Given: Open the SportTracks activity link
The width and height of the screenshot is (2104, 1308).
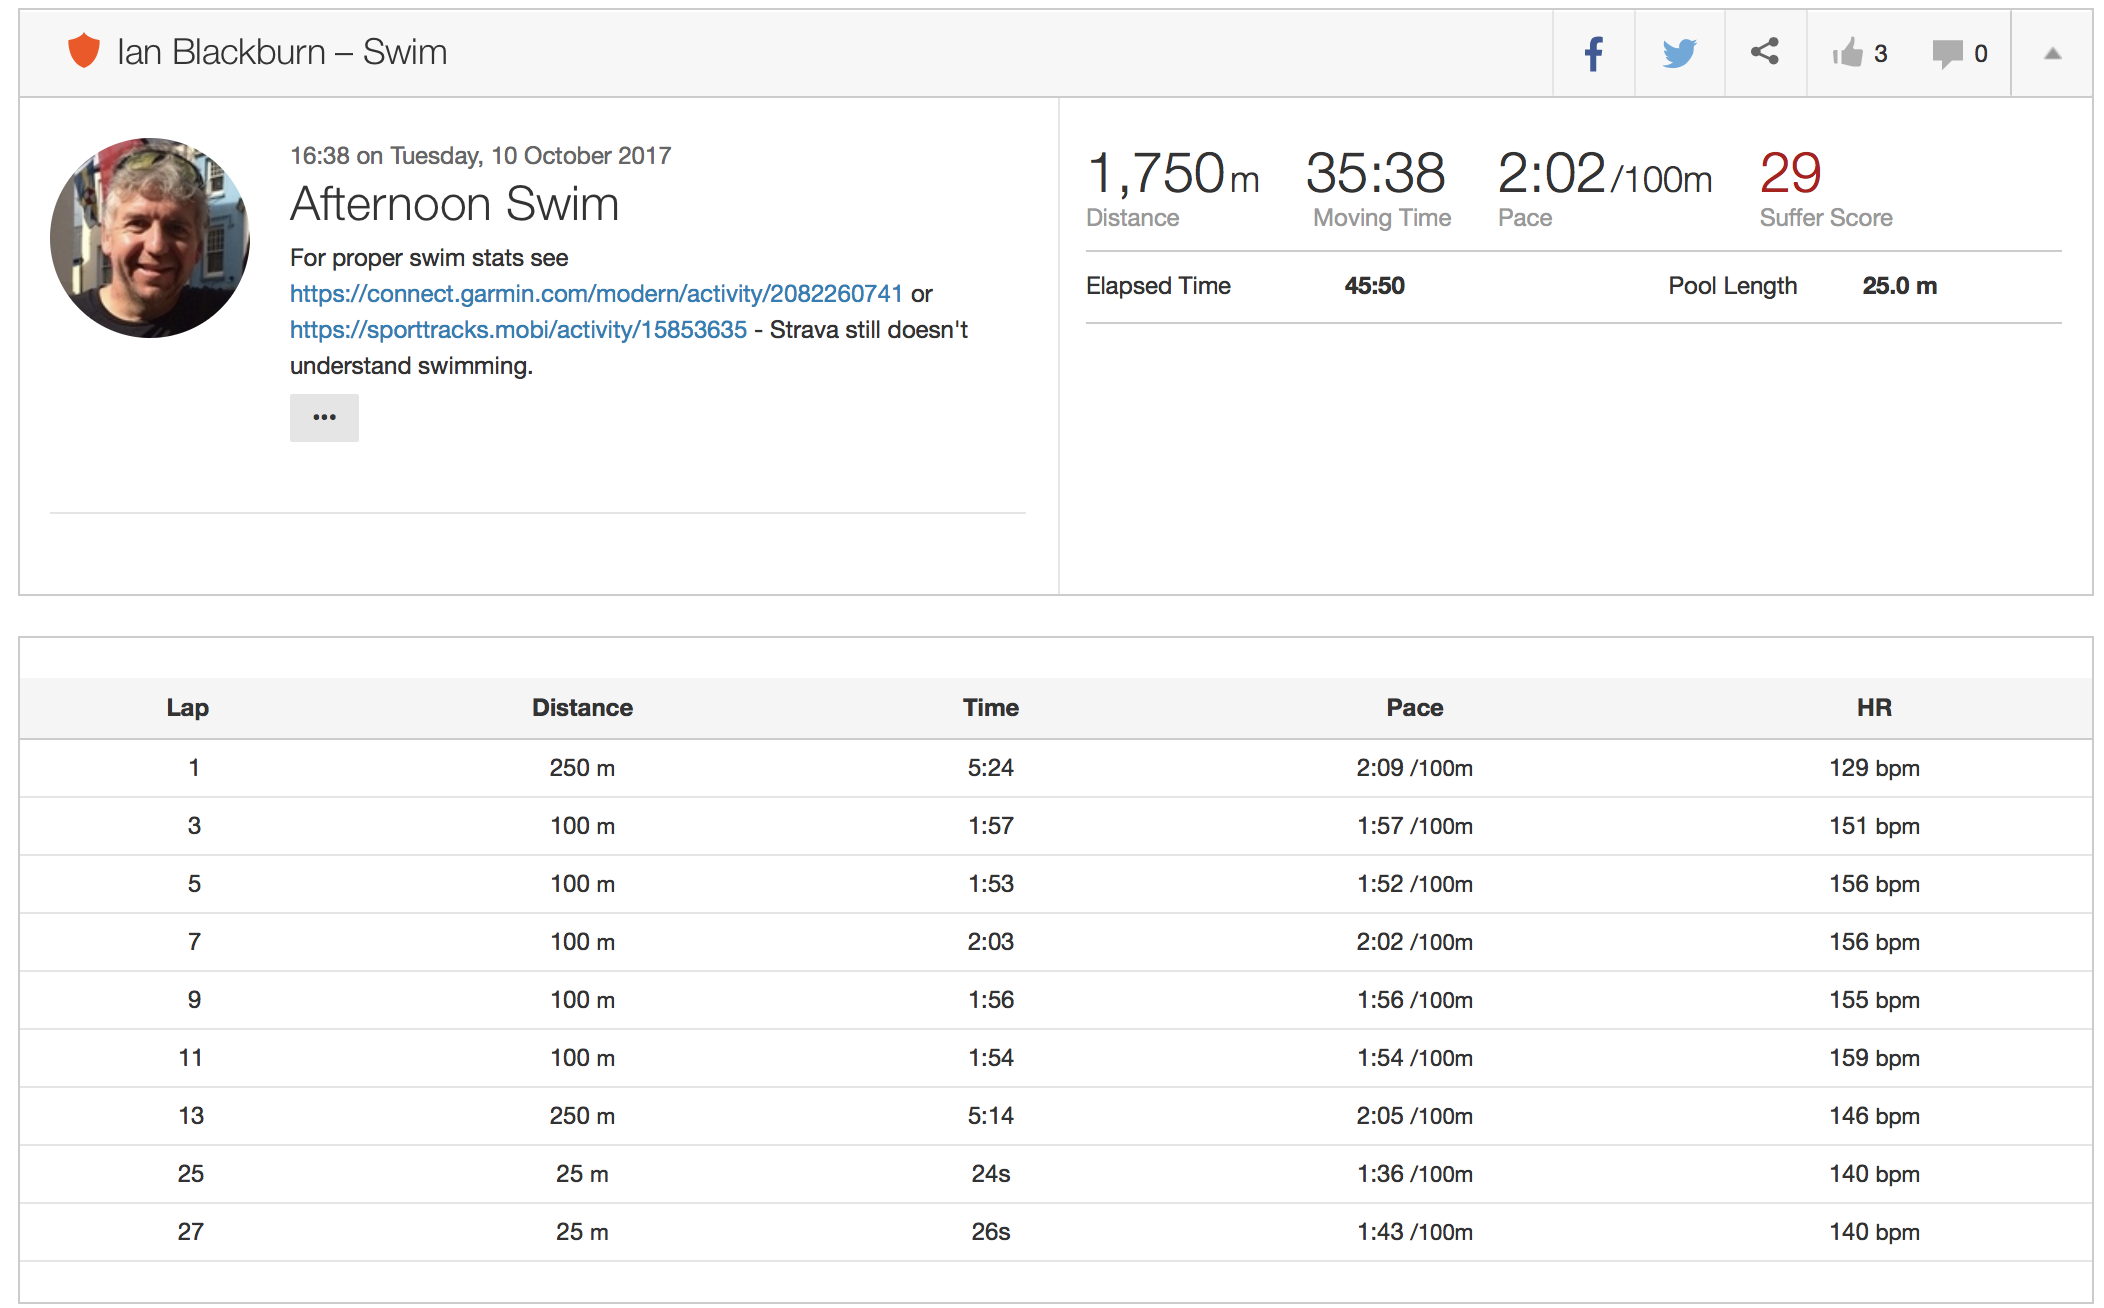Looking at the screenshot, I should [x=518, y=330].
